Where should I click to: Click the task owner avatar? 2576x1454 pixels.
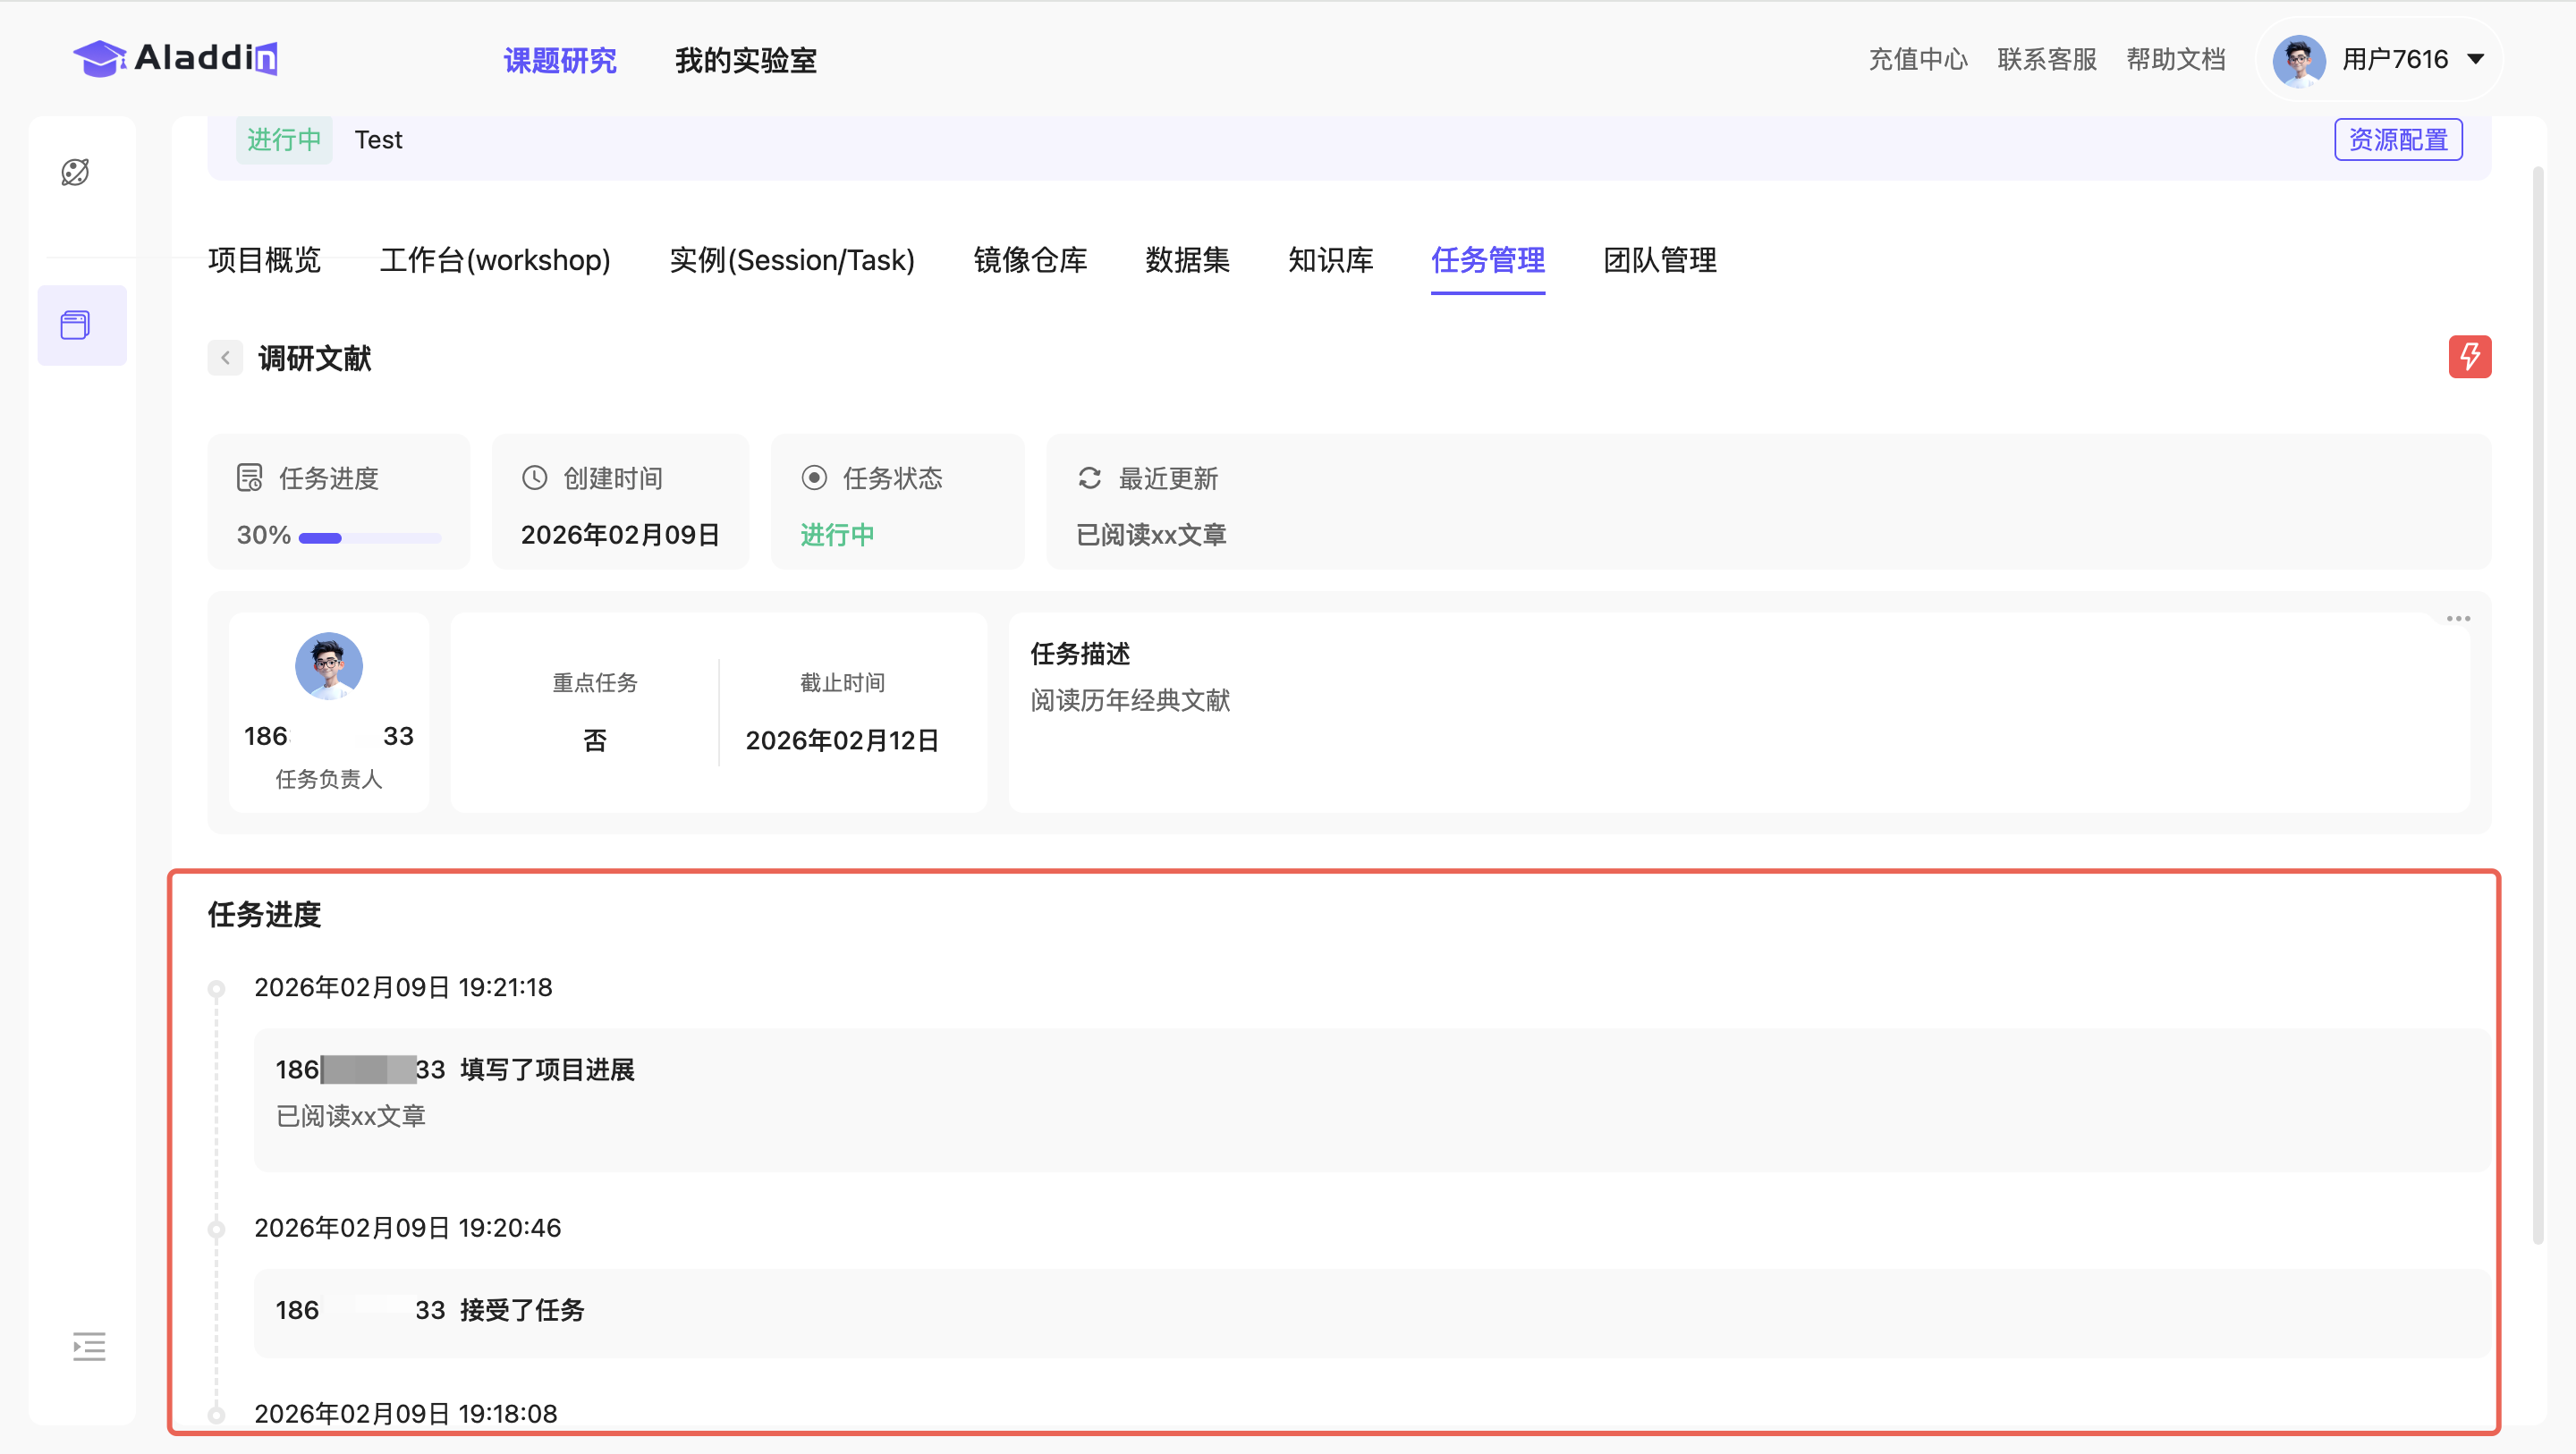point(328,665)
